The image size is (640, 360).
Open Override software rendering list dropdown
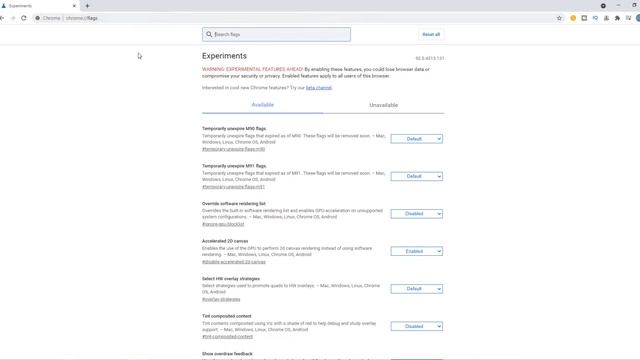(x=416, y=214)
